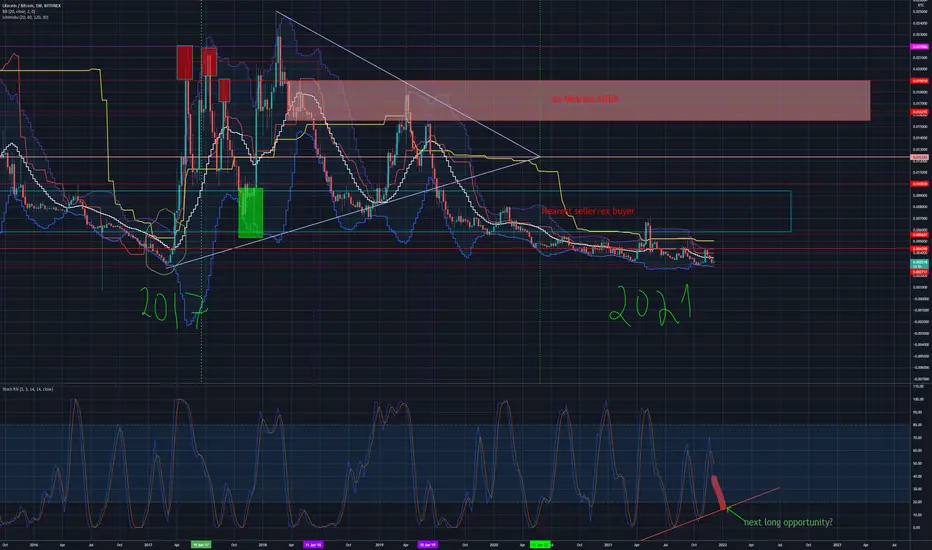Select the 'ex Nearest seller' text annotation

pos(585,99)
